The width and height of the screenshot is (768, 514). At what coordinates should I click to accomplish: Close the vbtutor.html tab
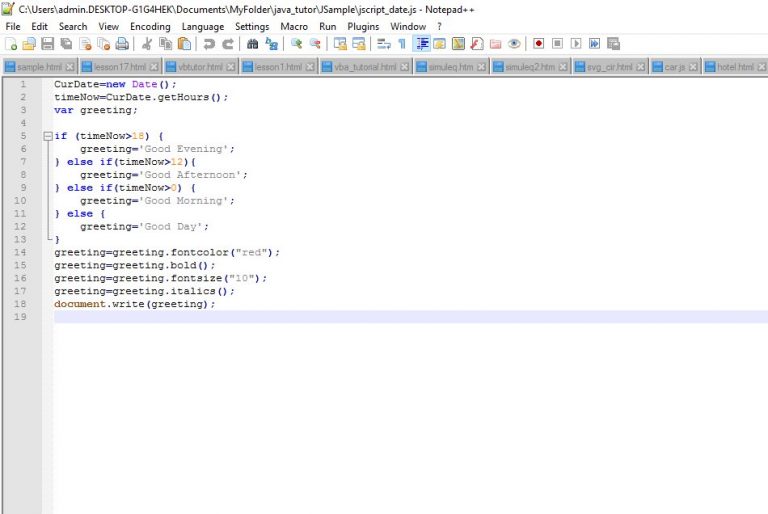click(x=230, y=67)
